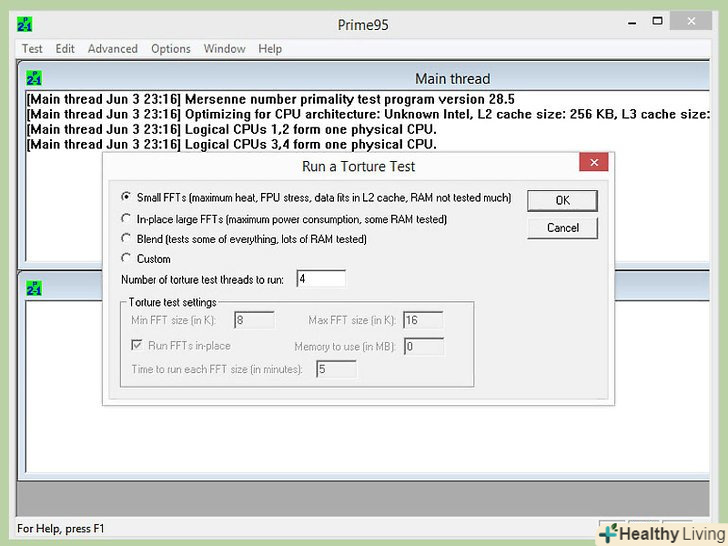The height and width of the screenshot is (546, 728).
Task: Click 'Logical CPUs 1,2 form one physical' line
Action: pyautogui.click(x=231, y=130)
